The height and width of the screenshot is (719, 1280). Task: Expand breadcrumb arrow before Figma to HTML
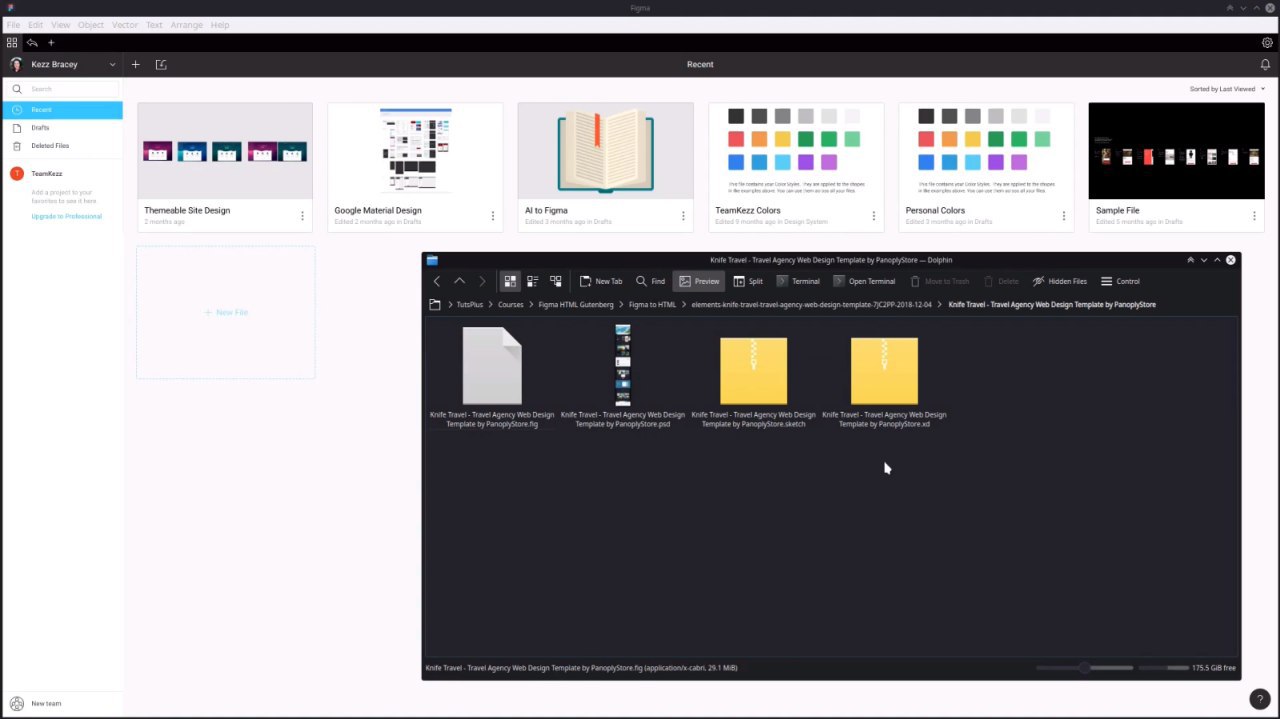click(x=622, y=304)
